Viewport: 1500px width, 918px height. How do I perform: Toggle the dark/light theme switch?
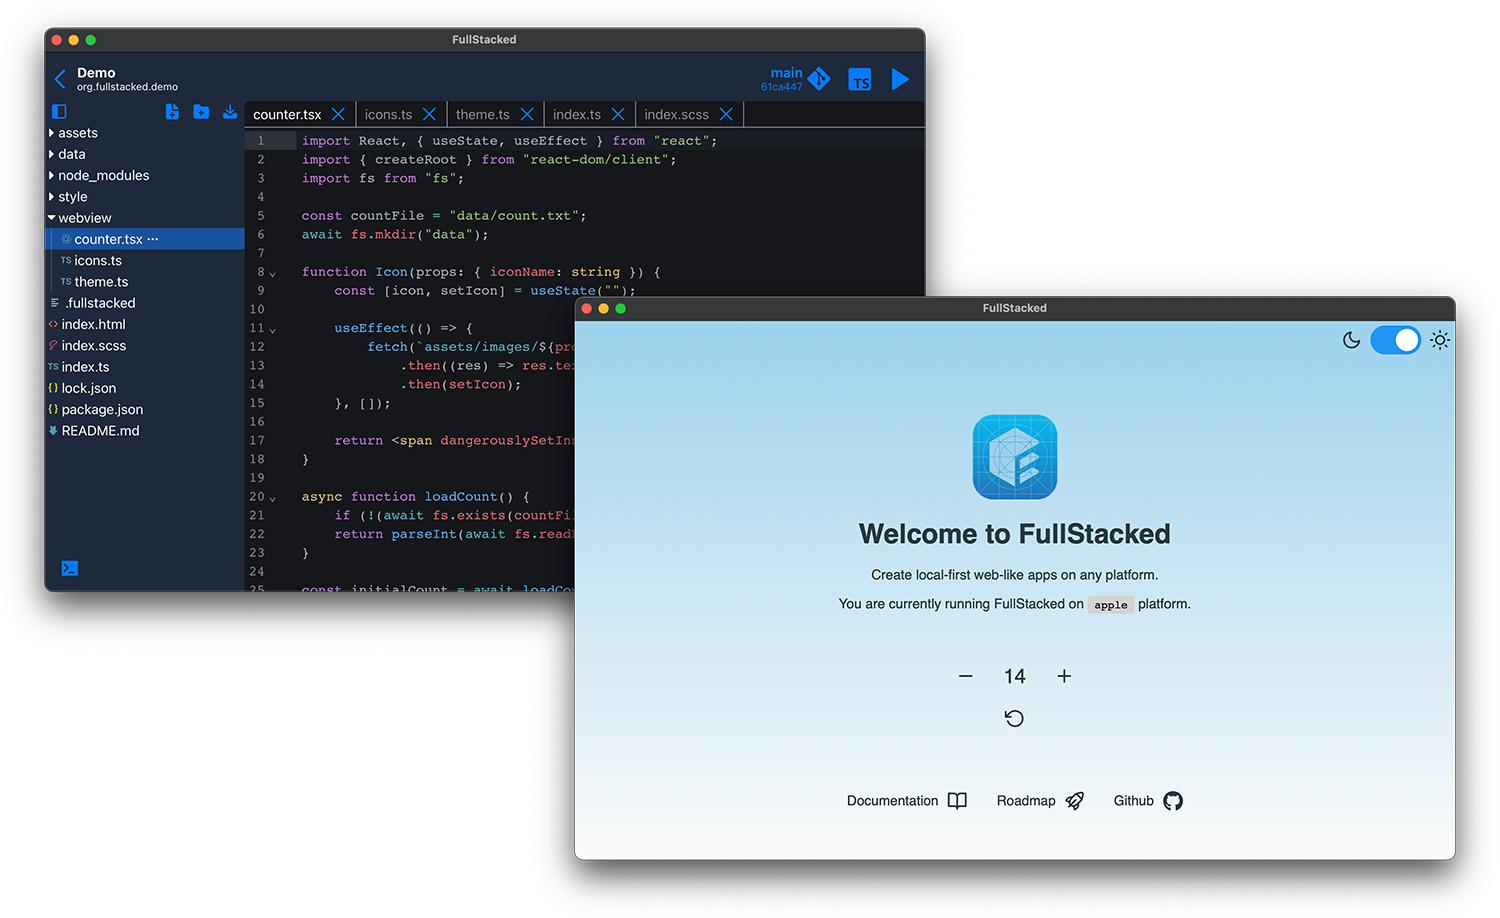1395,340
